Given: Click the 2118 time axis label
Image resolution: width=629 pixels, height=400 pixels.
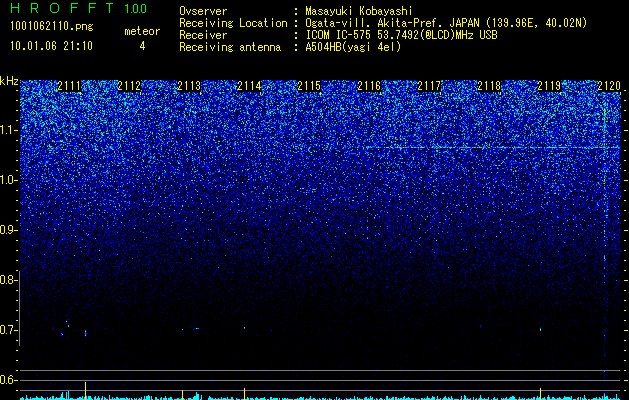Looking at the screenshot, I should click(x=489, y=86).
